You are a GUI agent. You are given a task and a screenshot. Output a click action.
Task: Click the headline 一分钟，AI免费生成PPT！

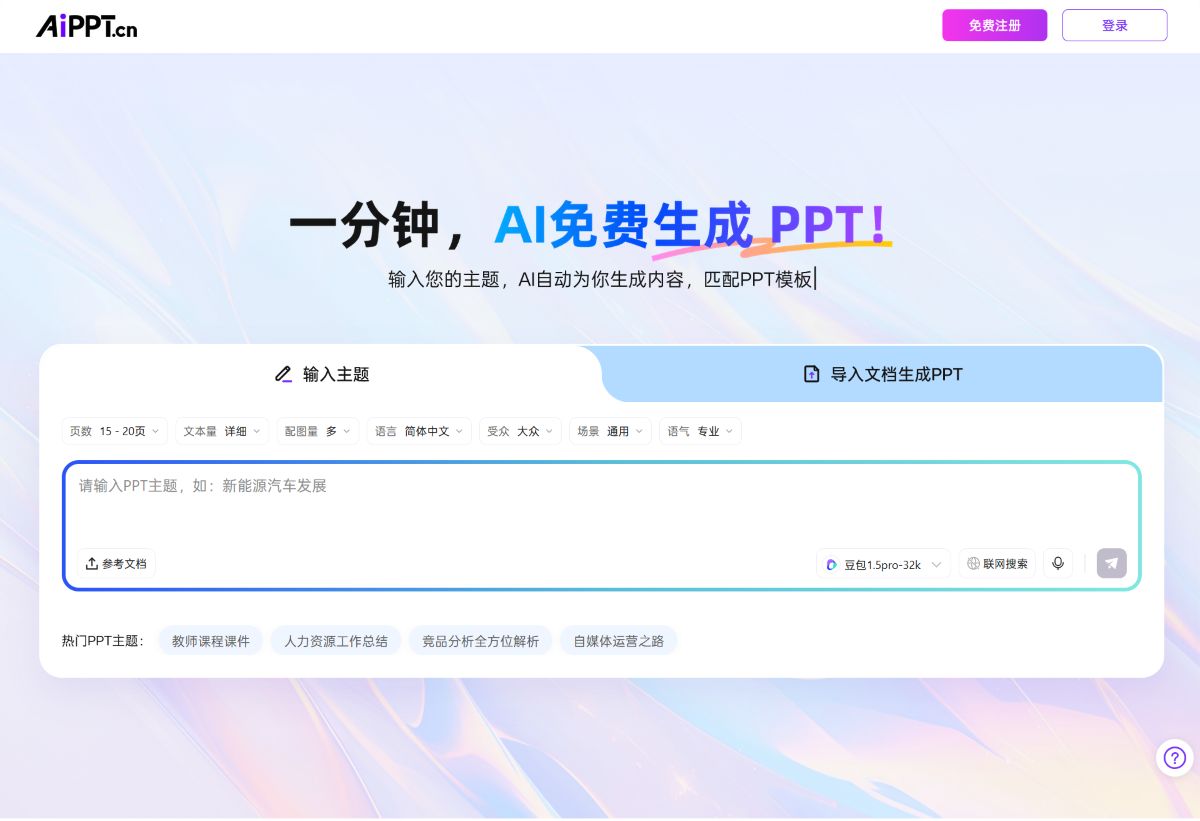tap(589, 226)
